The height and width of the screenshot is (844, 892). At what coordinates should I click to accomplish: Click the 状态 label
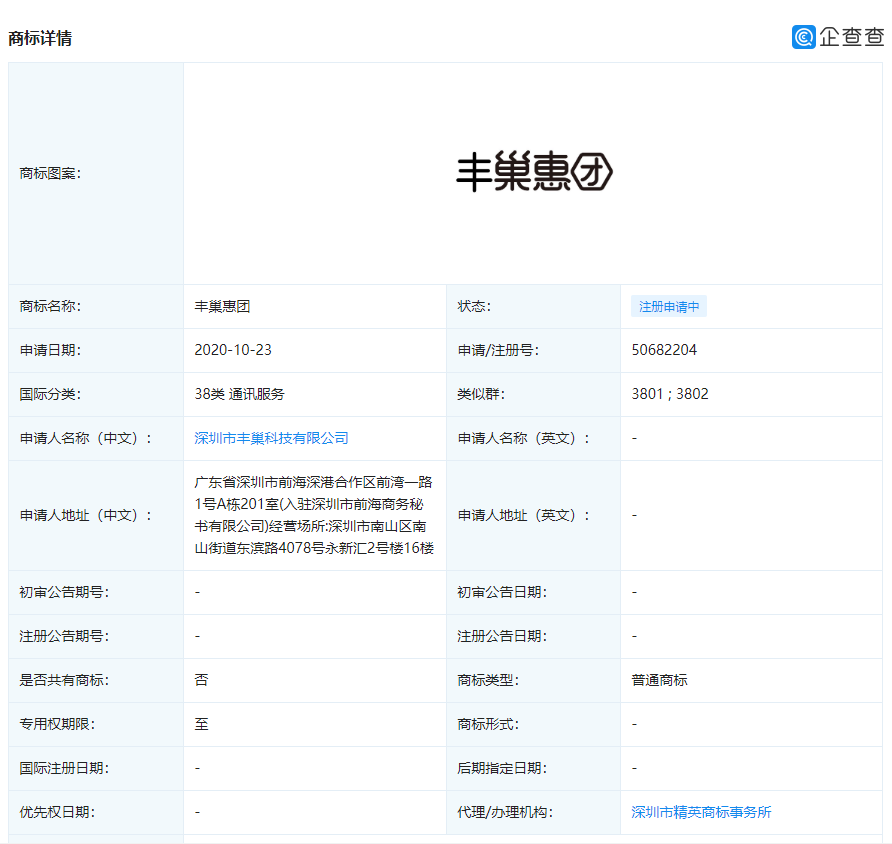point(474,307)
